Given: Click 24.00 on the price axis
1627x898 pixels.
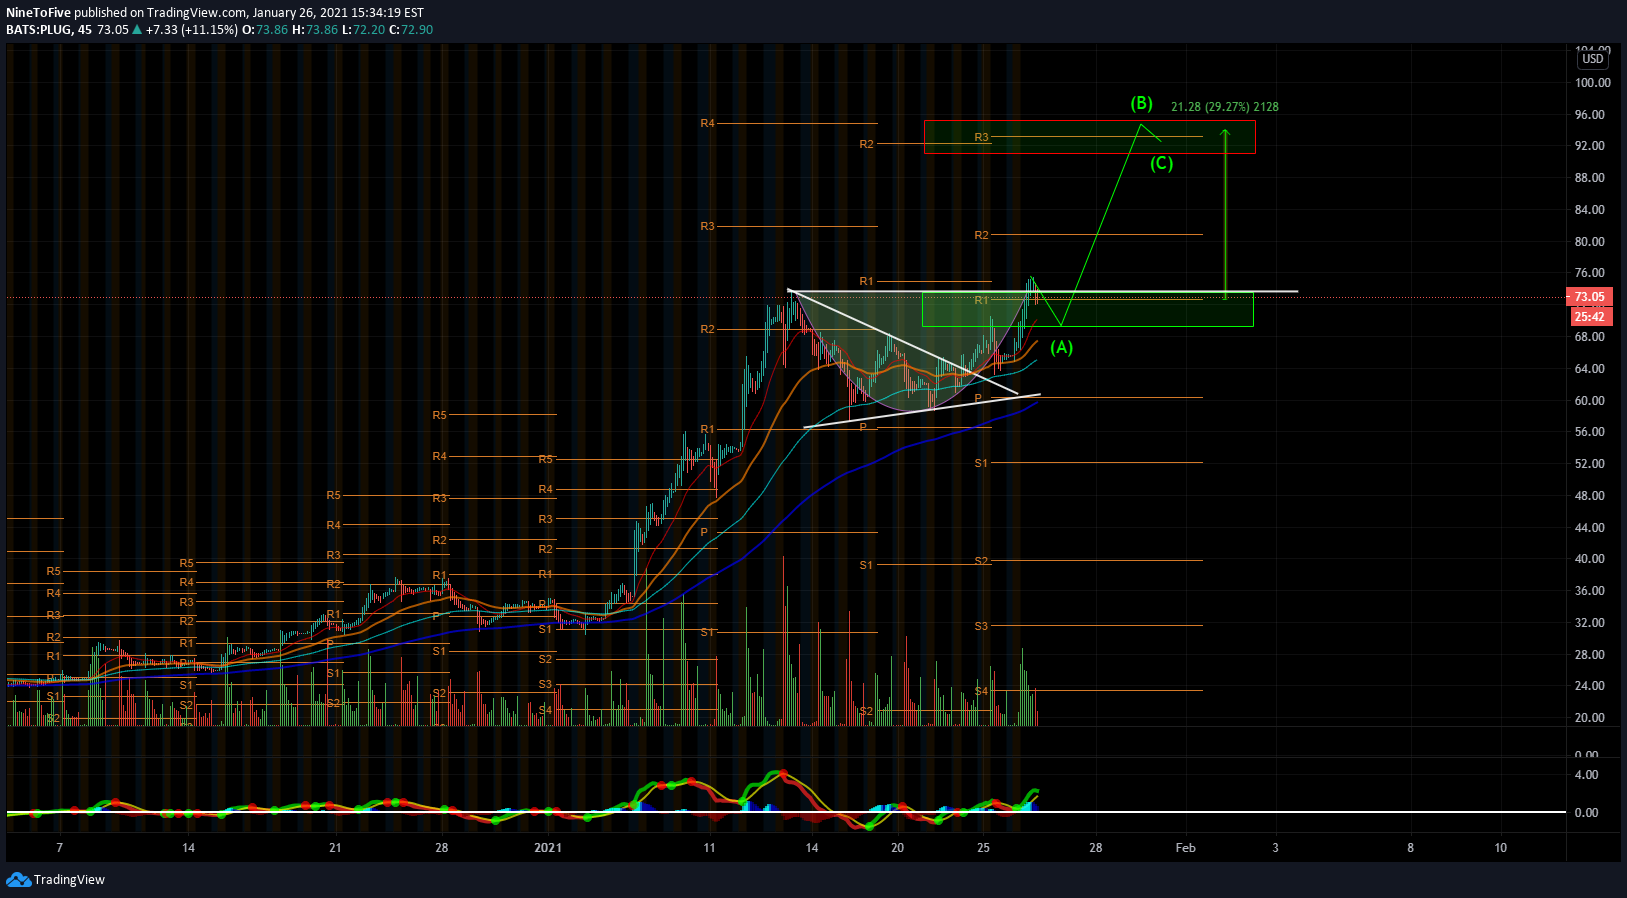Looking at the screenshot, I should pos(1590,686).
